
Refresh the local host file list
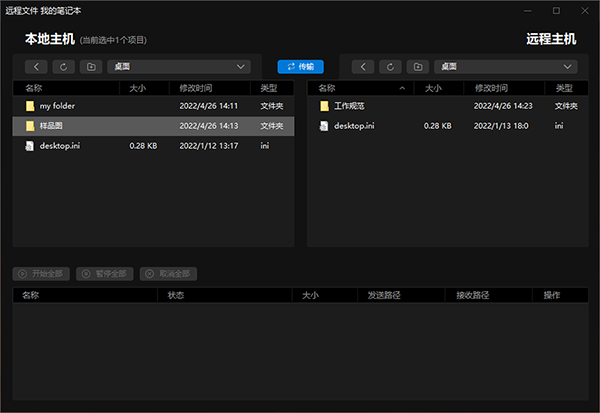[64, 67]
